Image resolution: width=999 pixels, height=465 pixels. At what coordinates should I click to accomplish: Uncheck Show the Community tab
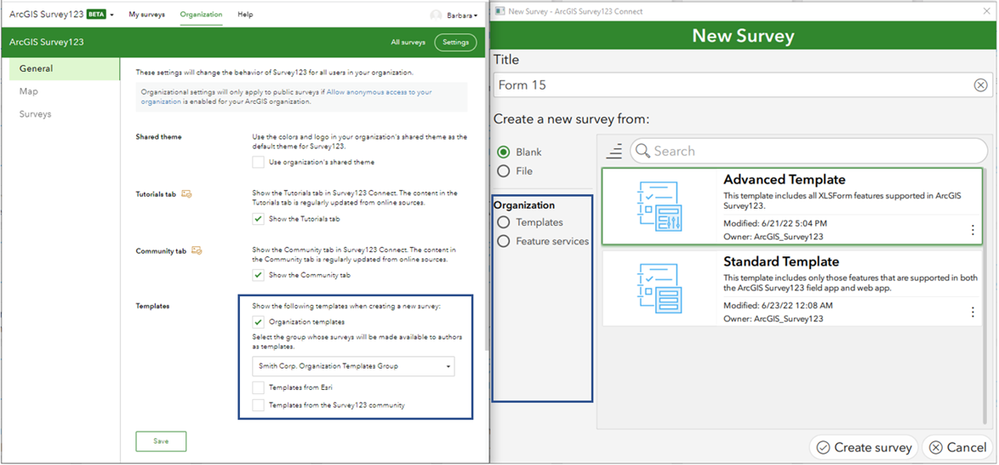tap(258, 275)
